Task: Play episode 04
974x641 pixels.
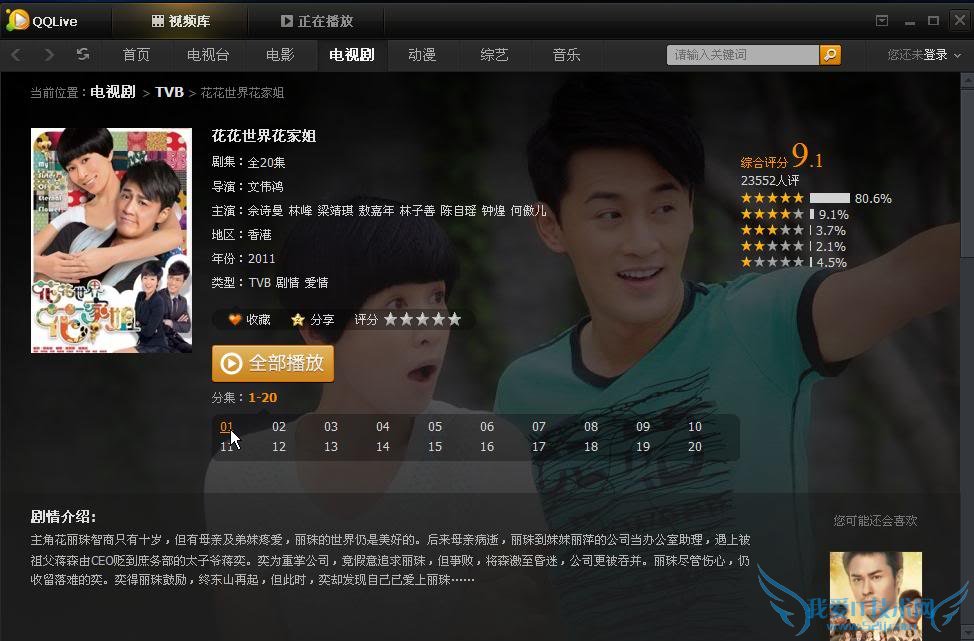Action: coord(383,427)
